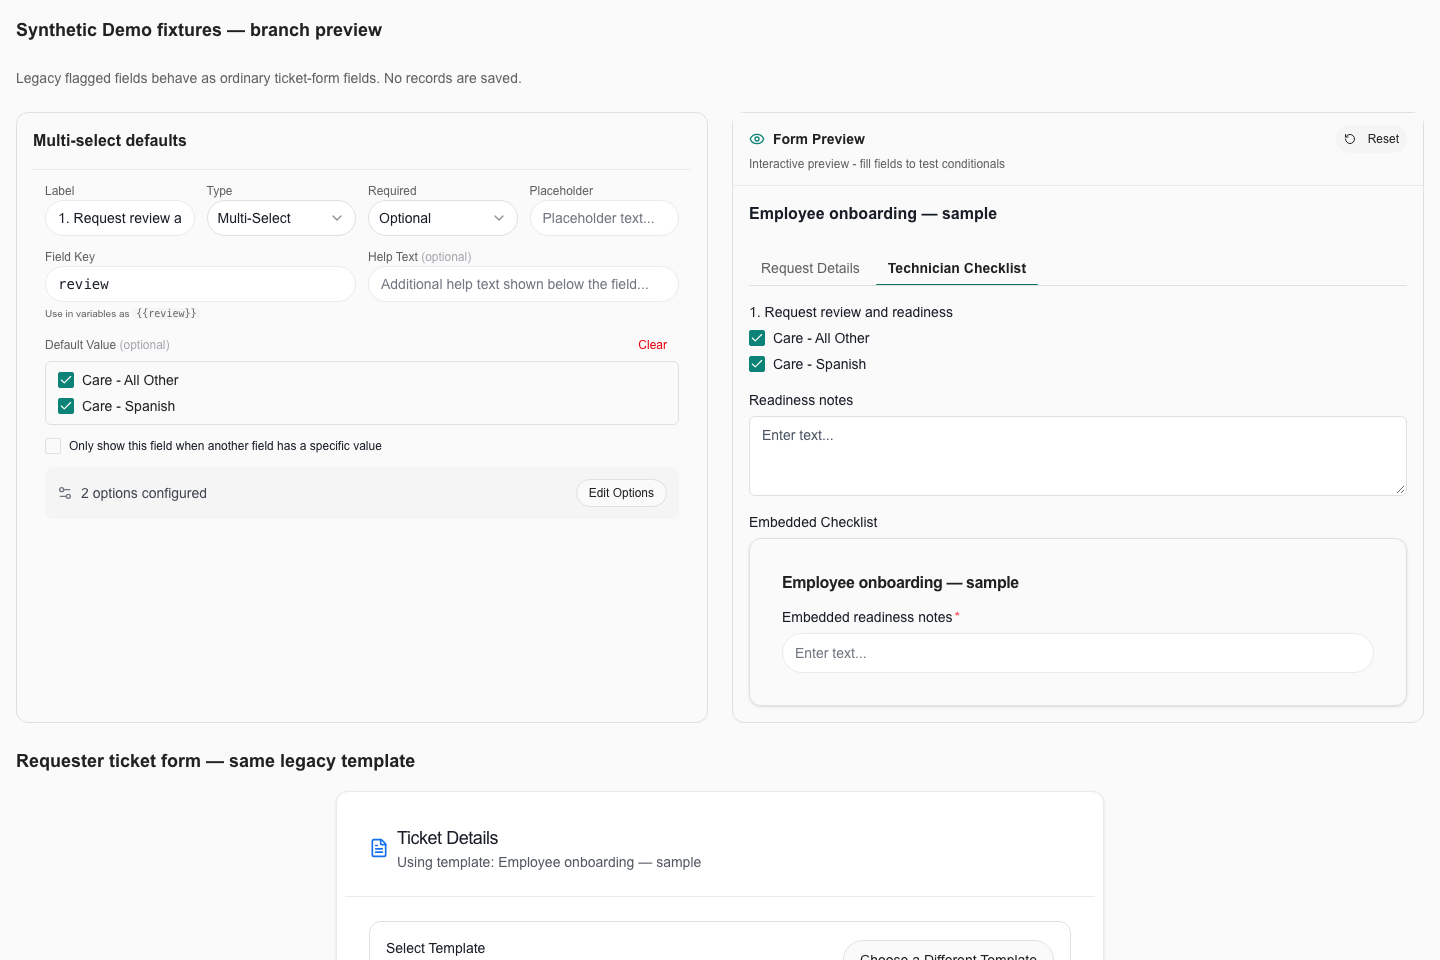Click the reset arrow icon

point(1350,139)
